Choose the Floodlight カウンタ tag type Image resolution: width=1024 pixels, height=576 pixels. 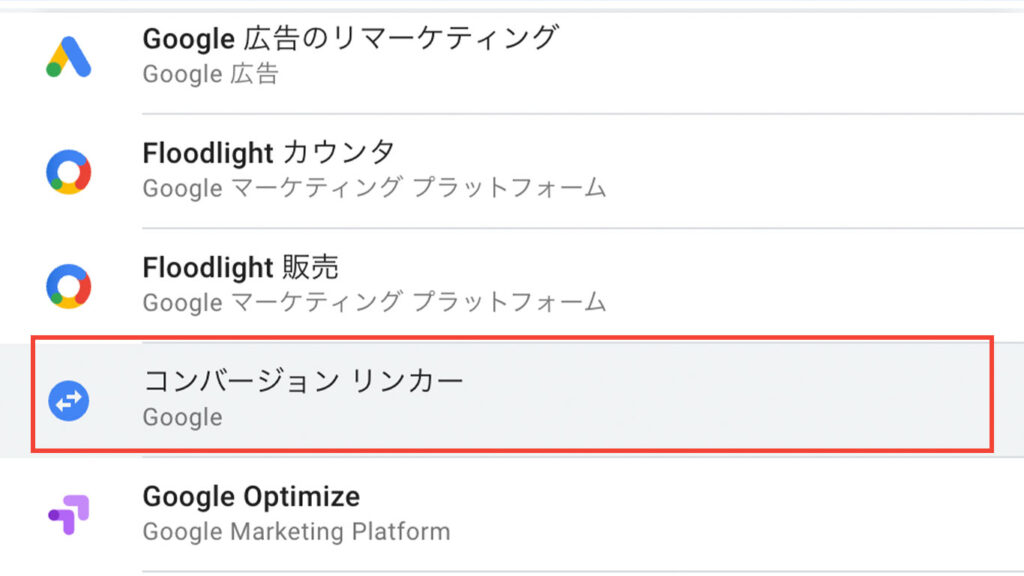[512, 172]
